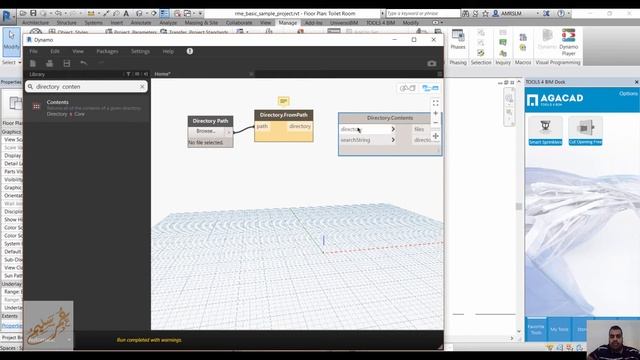Image resolution: width=640 pixels, height=360 pixels.
Task: Click the directory output port of Directory.FromPath
Action: click(x=300, y=126)
